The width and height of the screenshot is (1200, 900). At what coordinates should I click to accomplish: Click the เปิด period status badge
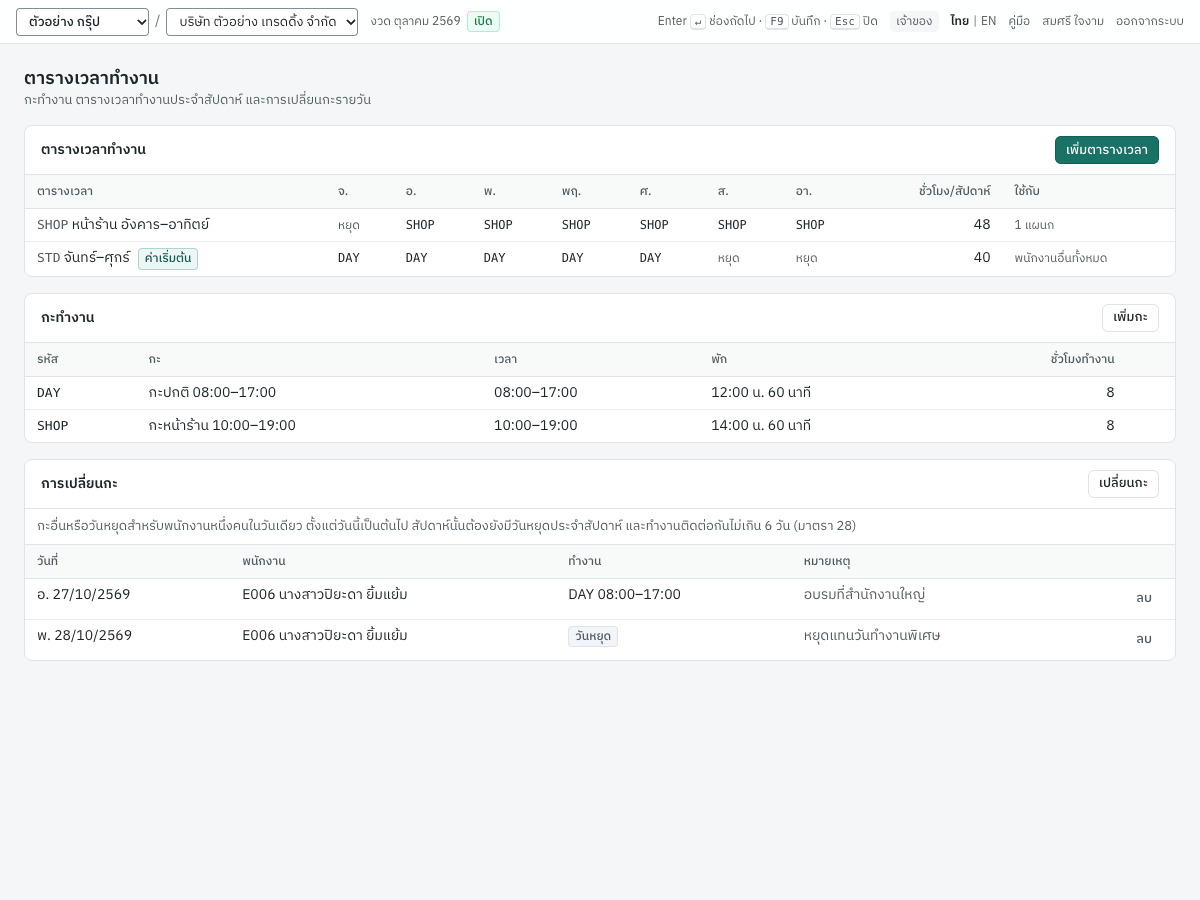pos(483,22)
